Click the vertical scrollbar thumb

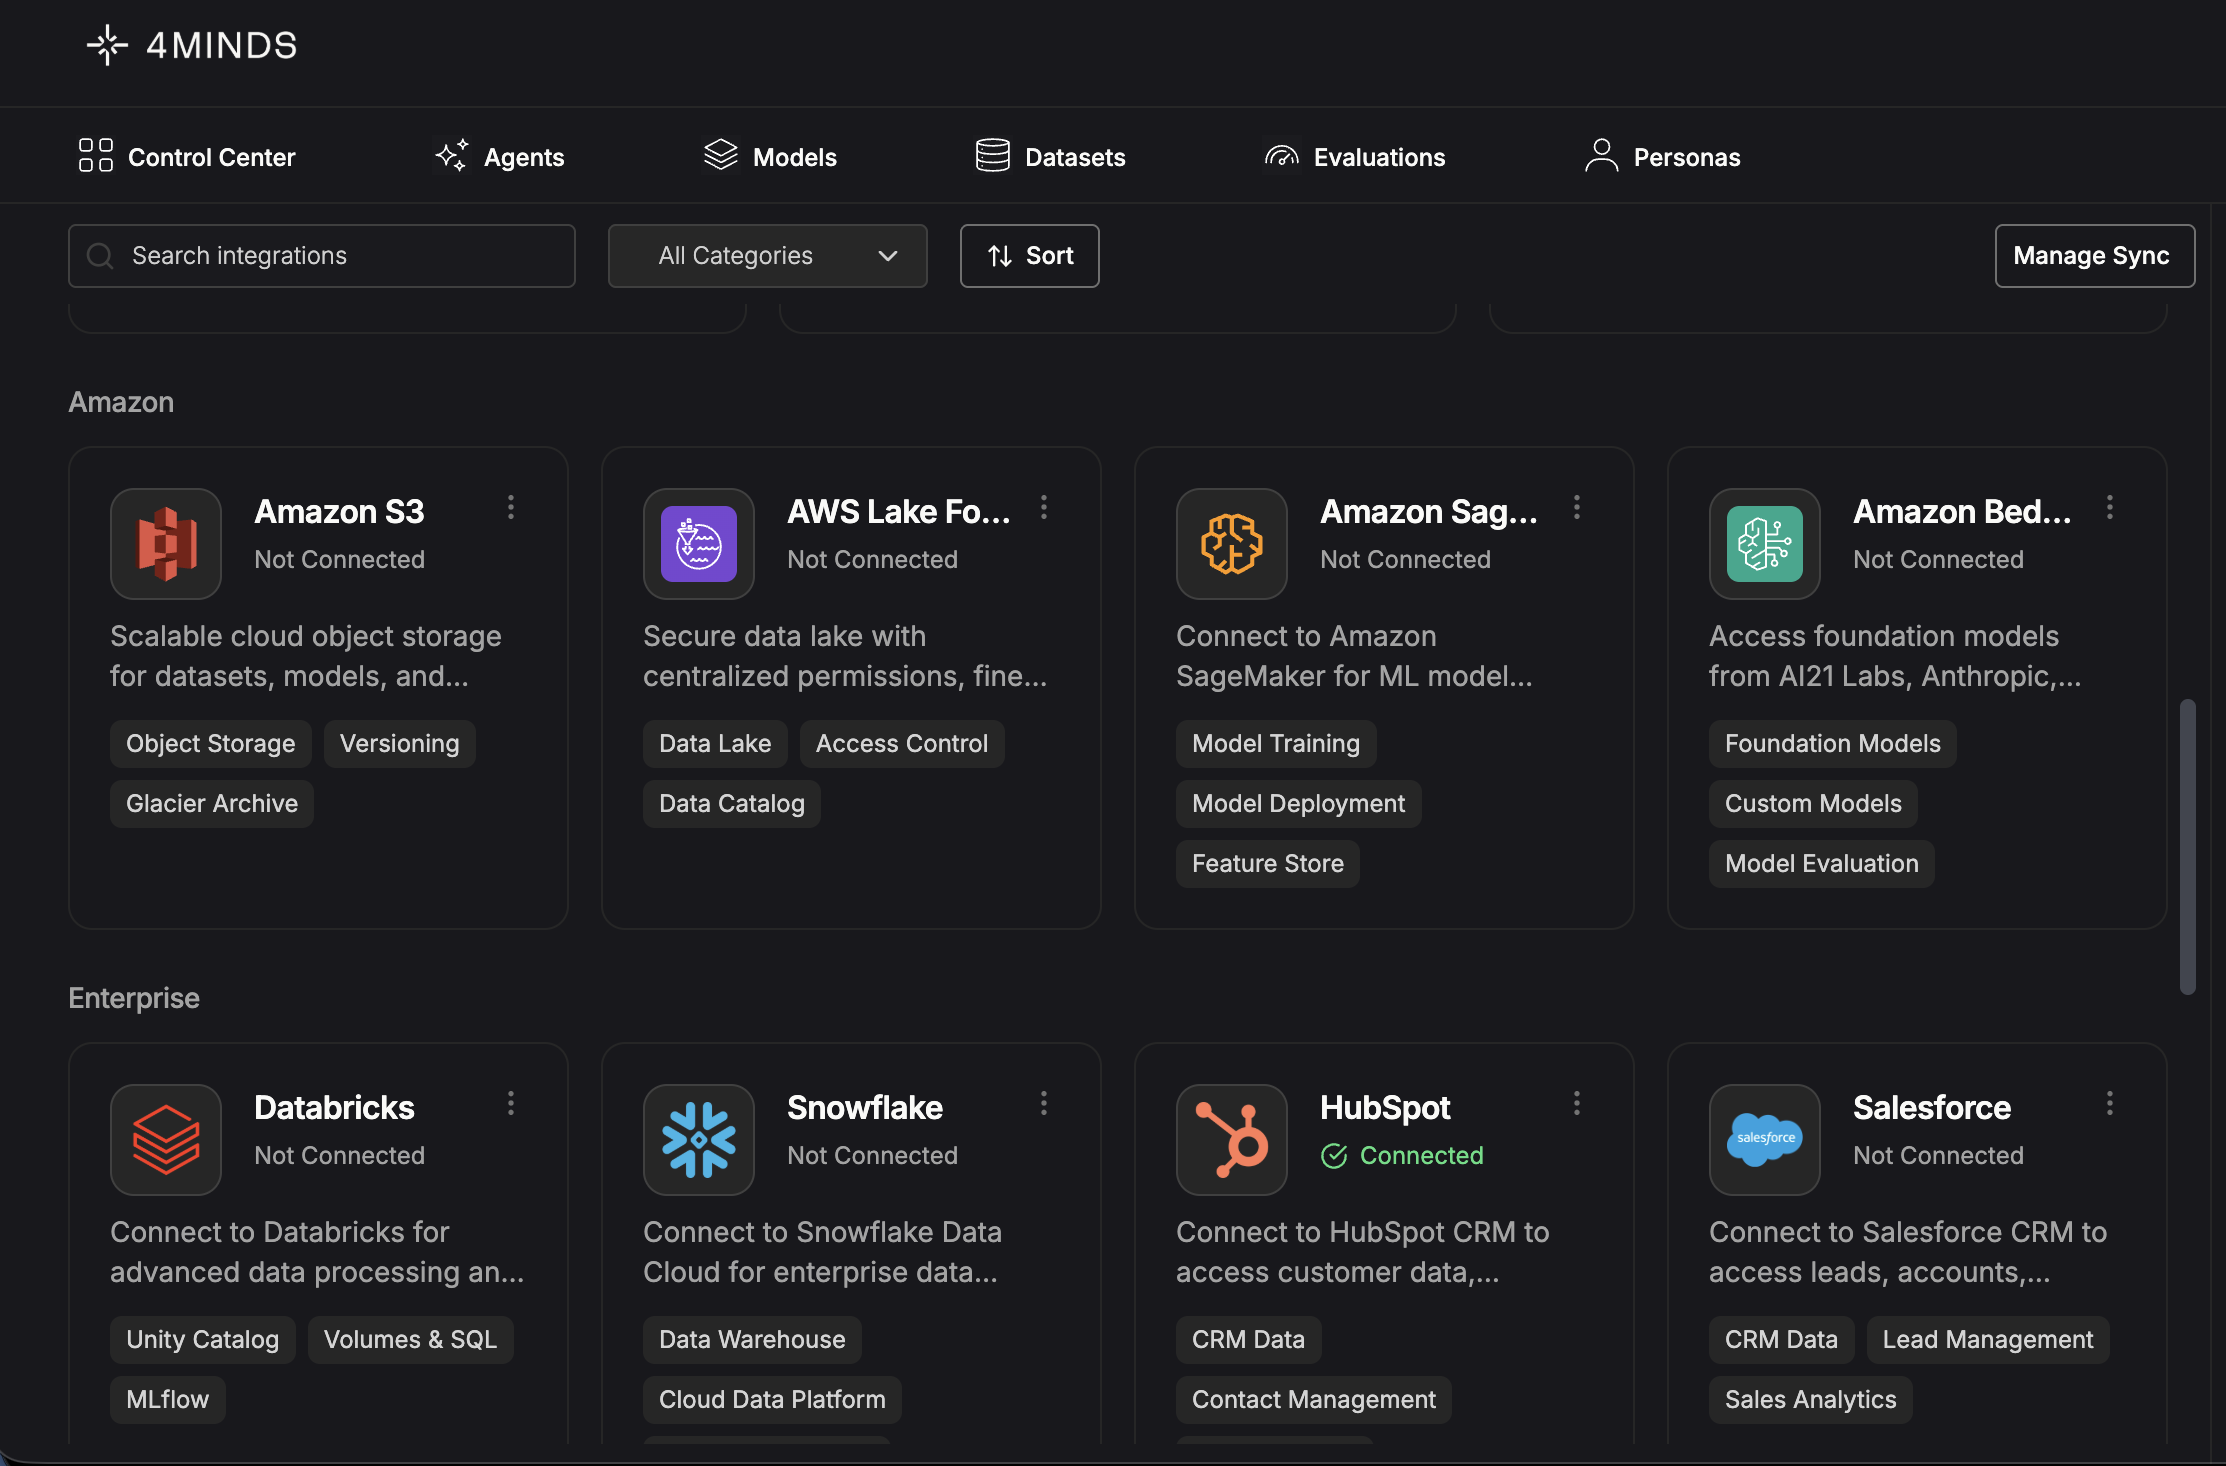coord(2188,846)
